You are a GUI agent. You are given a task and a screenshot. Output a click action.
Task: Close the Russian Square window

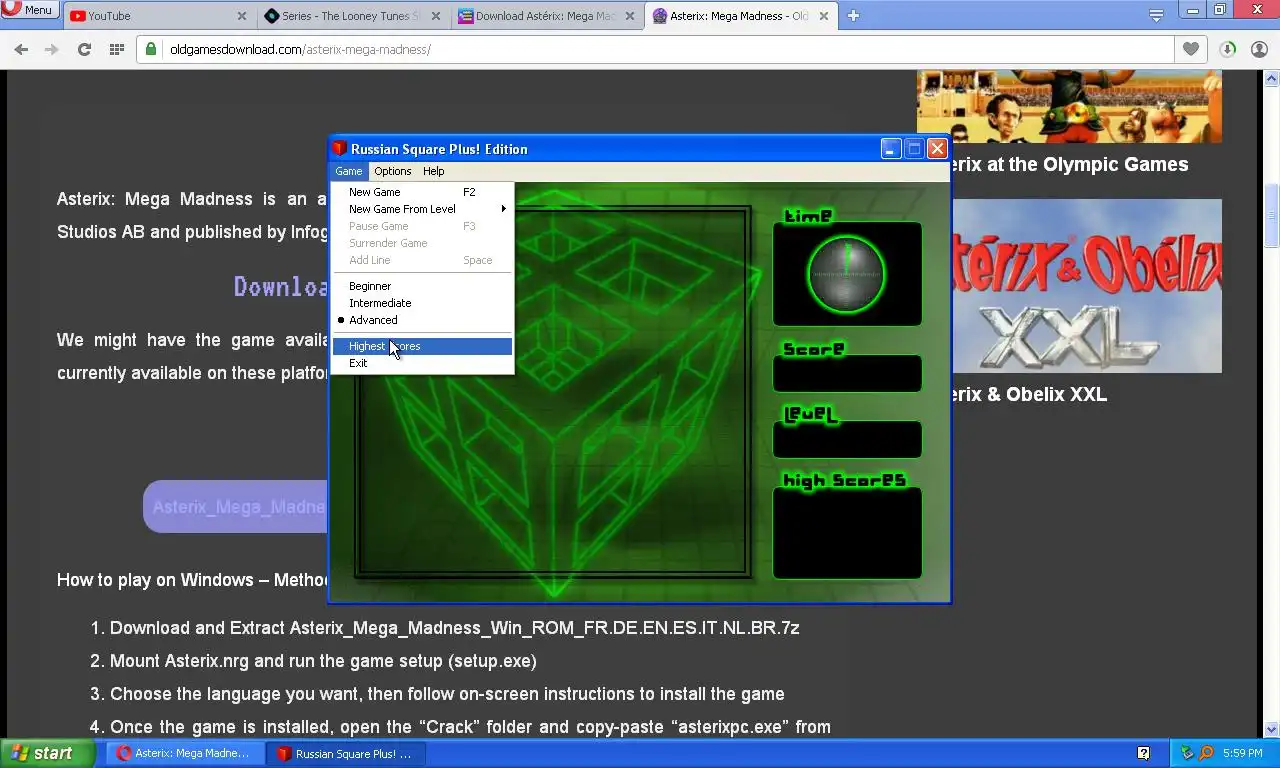[x=937, y=149]
